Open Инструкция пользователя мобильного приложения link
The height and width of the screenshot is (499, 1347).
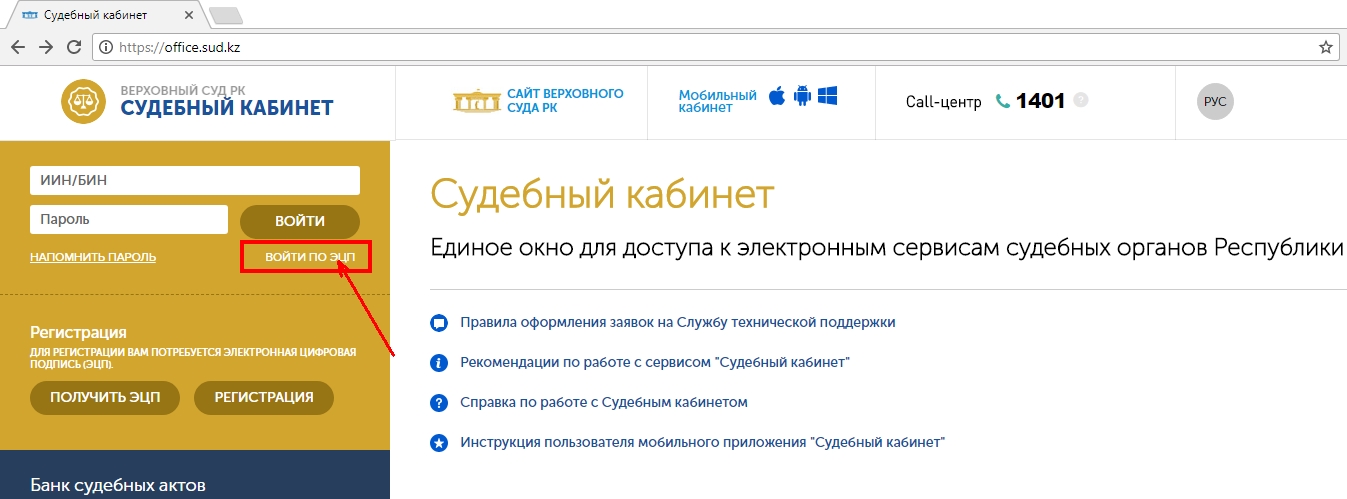pos(703,441)
